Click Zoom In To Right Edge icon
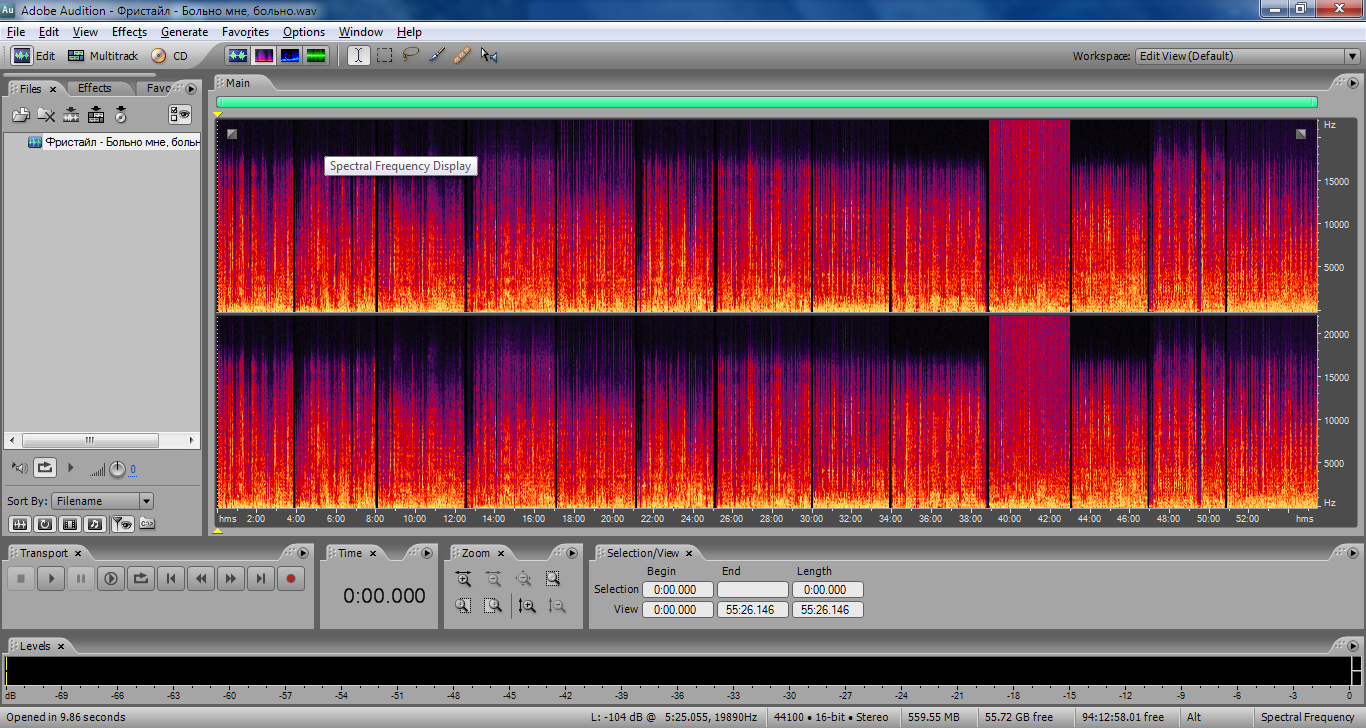This screenshot has width=1366, height=728. point(493,605)
